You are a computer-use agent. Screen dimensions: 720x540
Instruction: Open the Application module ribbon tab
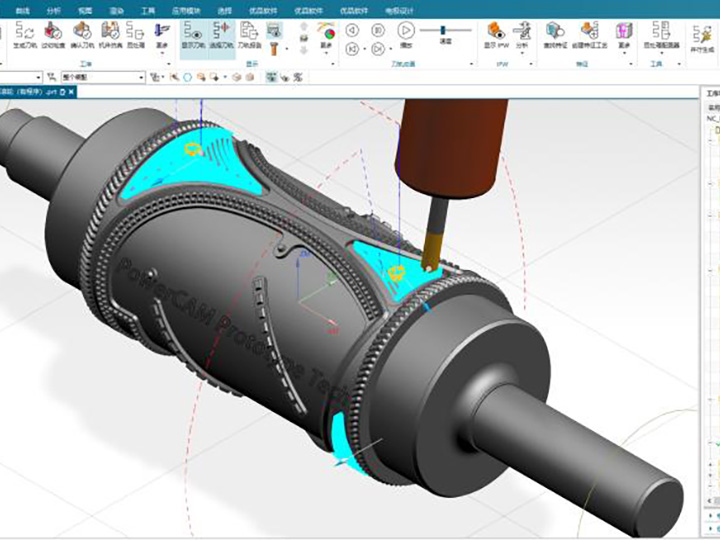click(186, 11)
